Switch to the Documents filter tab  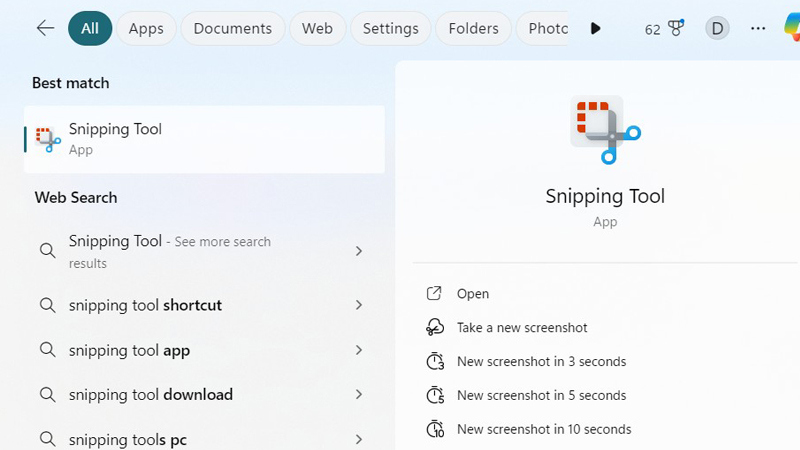pos(233,28)
